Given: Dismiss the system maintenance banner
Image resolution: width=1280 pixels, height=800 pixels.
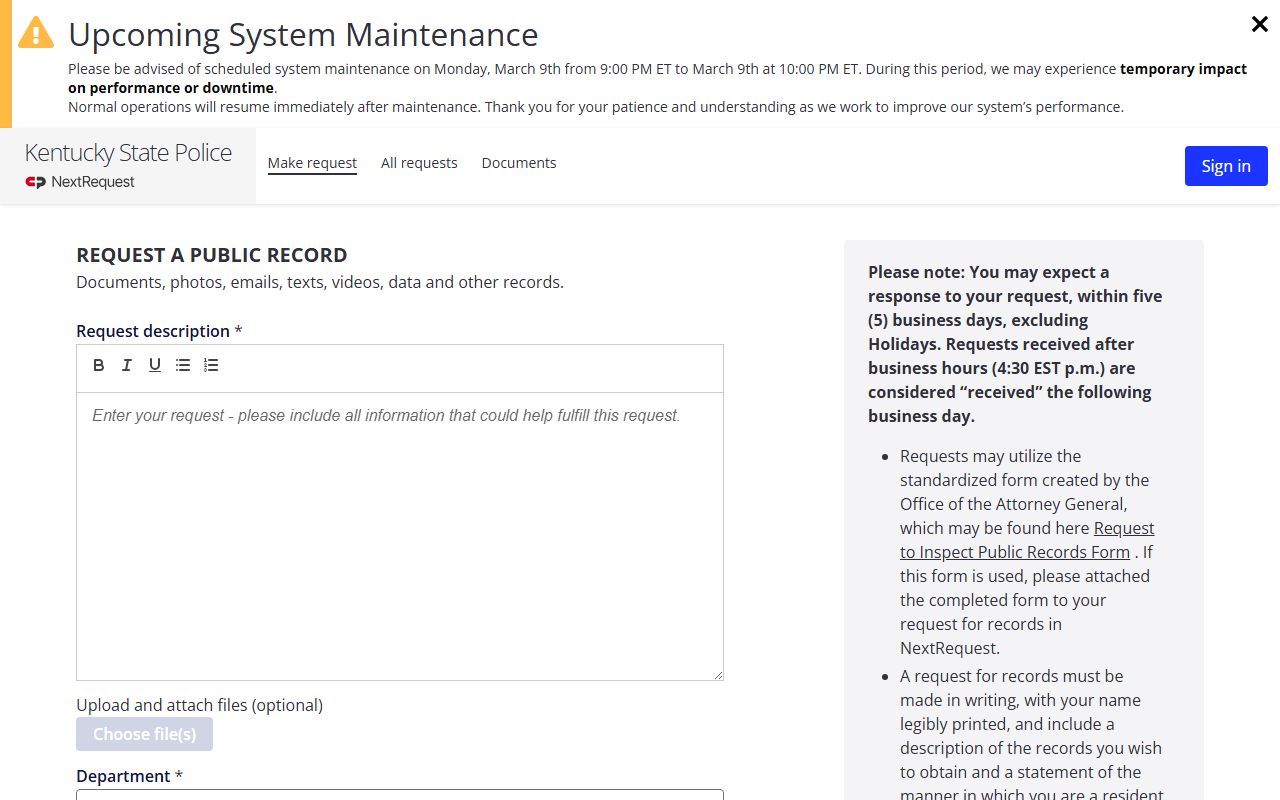Looking at the screenshot, I should (x=1260, y=25).
